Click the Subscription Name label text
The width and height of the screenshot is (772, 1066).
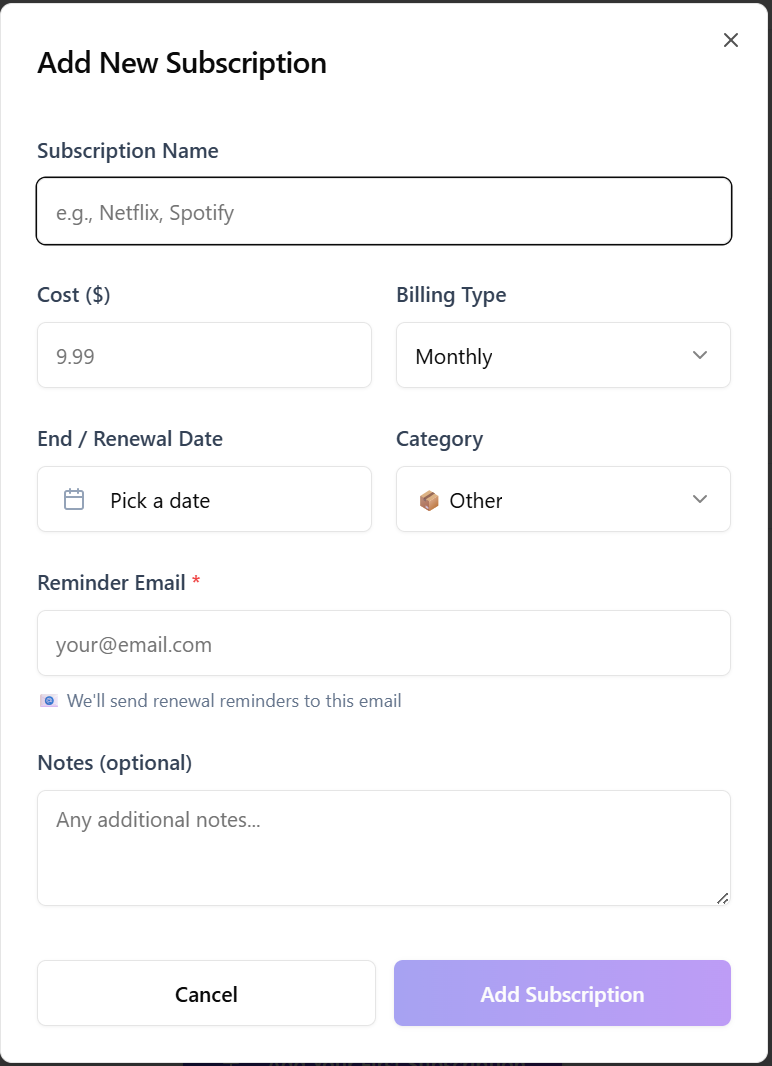[x=128, y=150]
